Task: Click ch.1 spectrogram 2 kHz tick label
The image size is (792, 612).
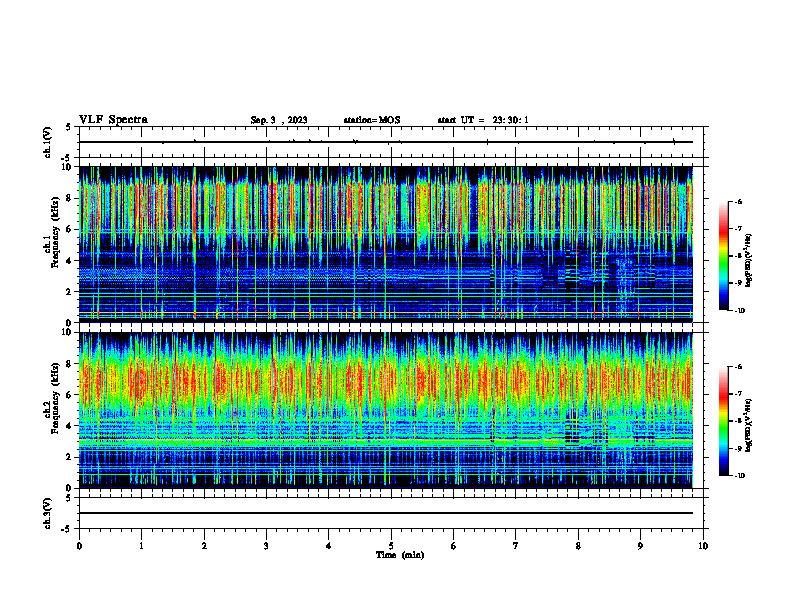Action: [70, 291]
